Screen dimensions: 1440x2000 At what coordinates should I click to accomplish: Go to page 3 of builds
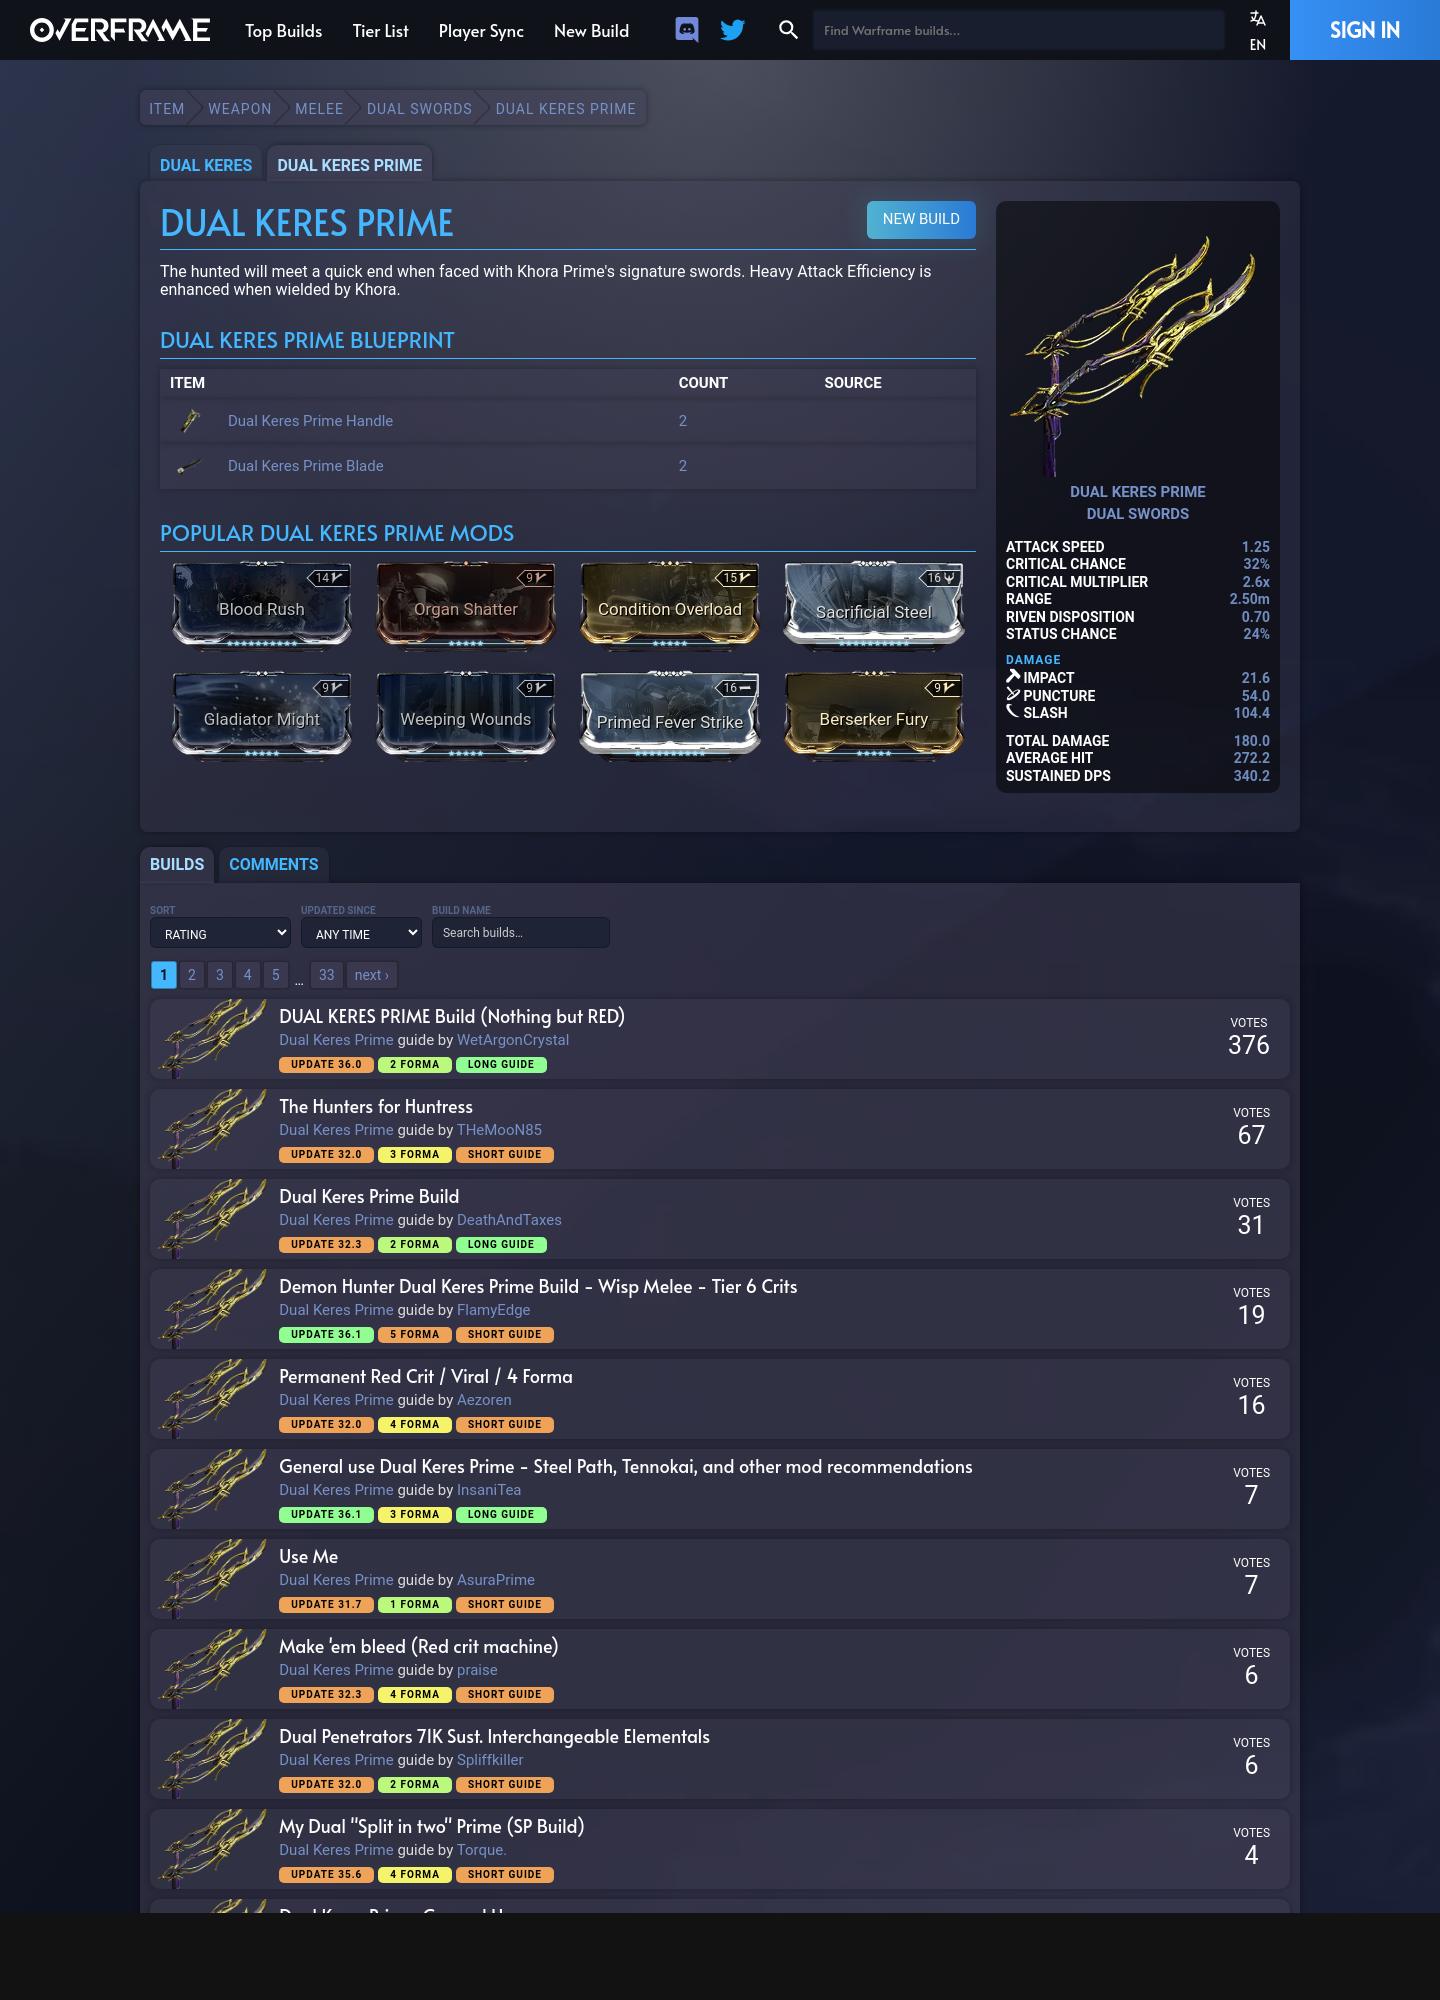click(220, 975)
